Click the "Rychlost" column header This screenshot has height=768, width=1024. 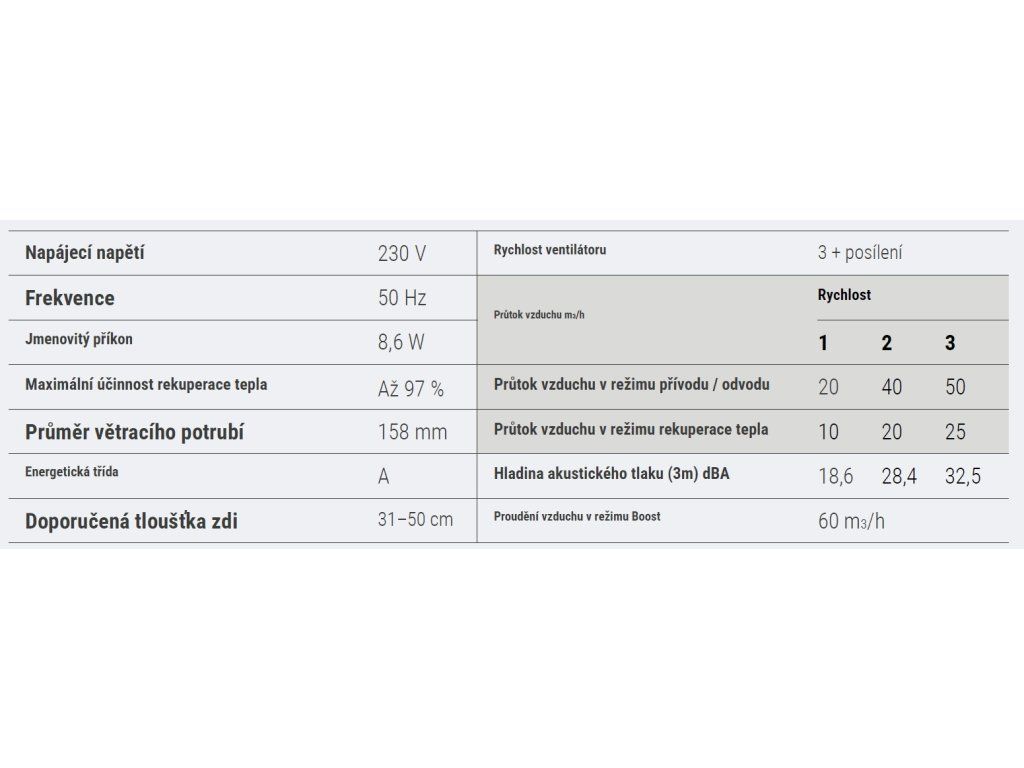tap(844, 295)
